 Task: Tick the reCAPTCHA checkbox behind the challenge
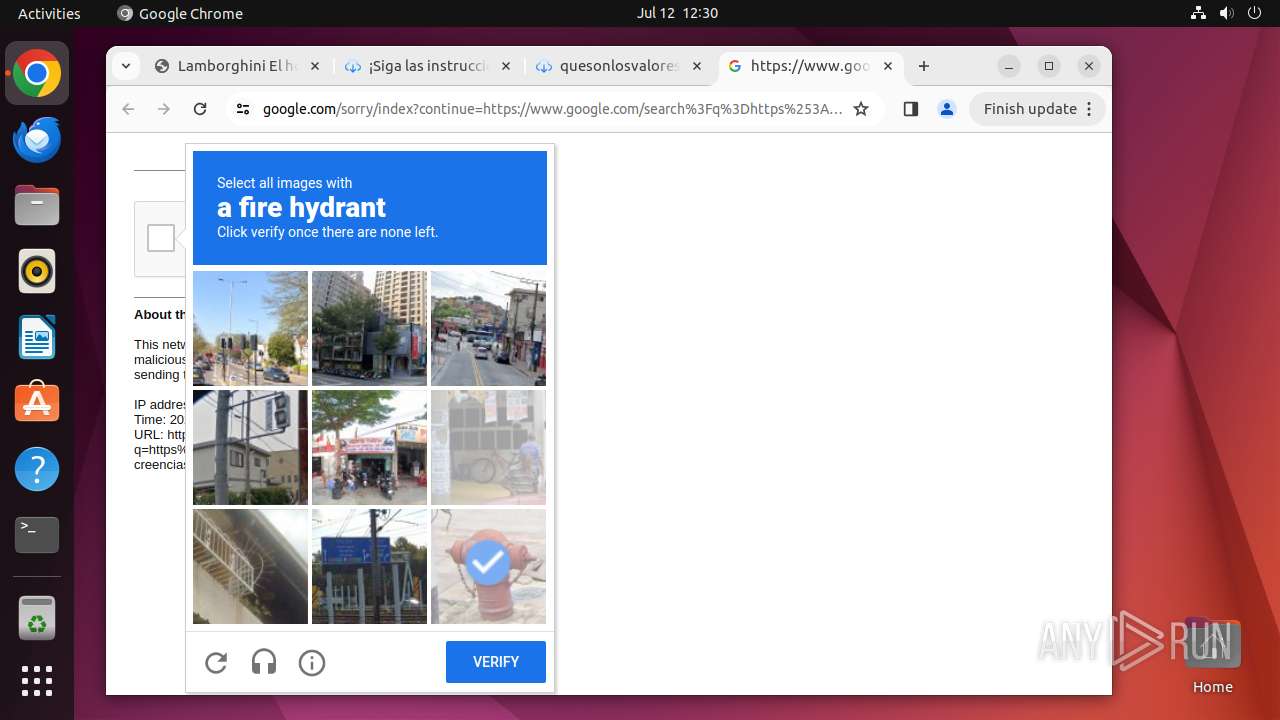coord(161,238)
